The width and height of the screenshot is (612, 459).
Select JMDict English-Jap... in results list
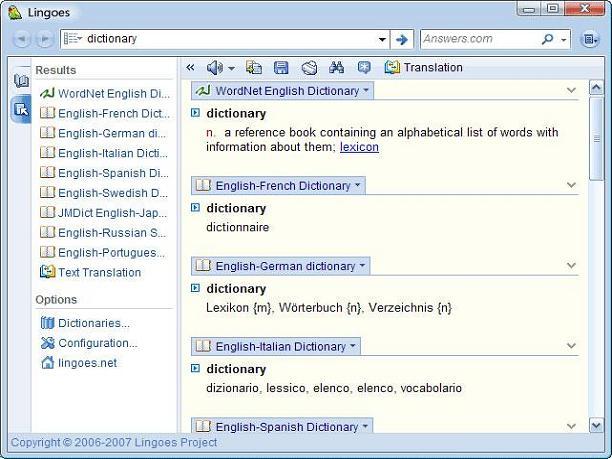(x=103, y=213)
